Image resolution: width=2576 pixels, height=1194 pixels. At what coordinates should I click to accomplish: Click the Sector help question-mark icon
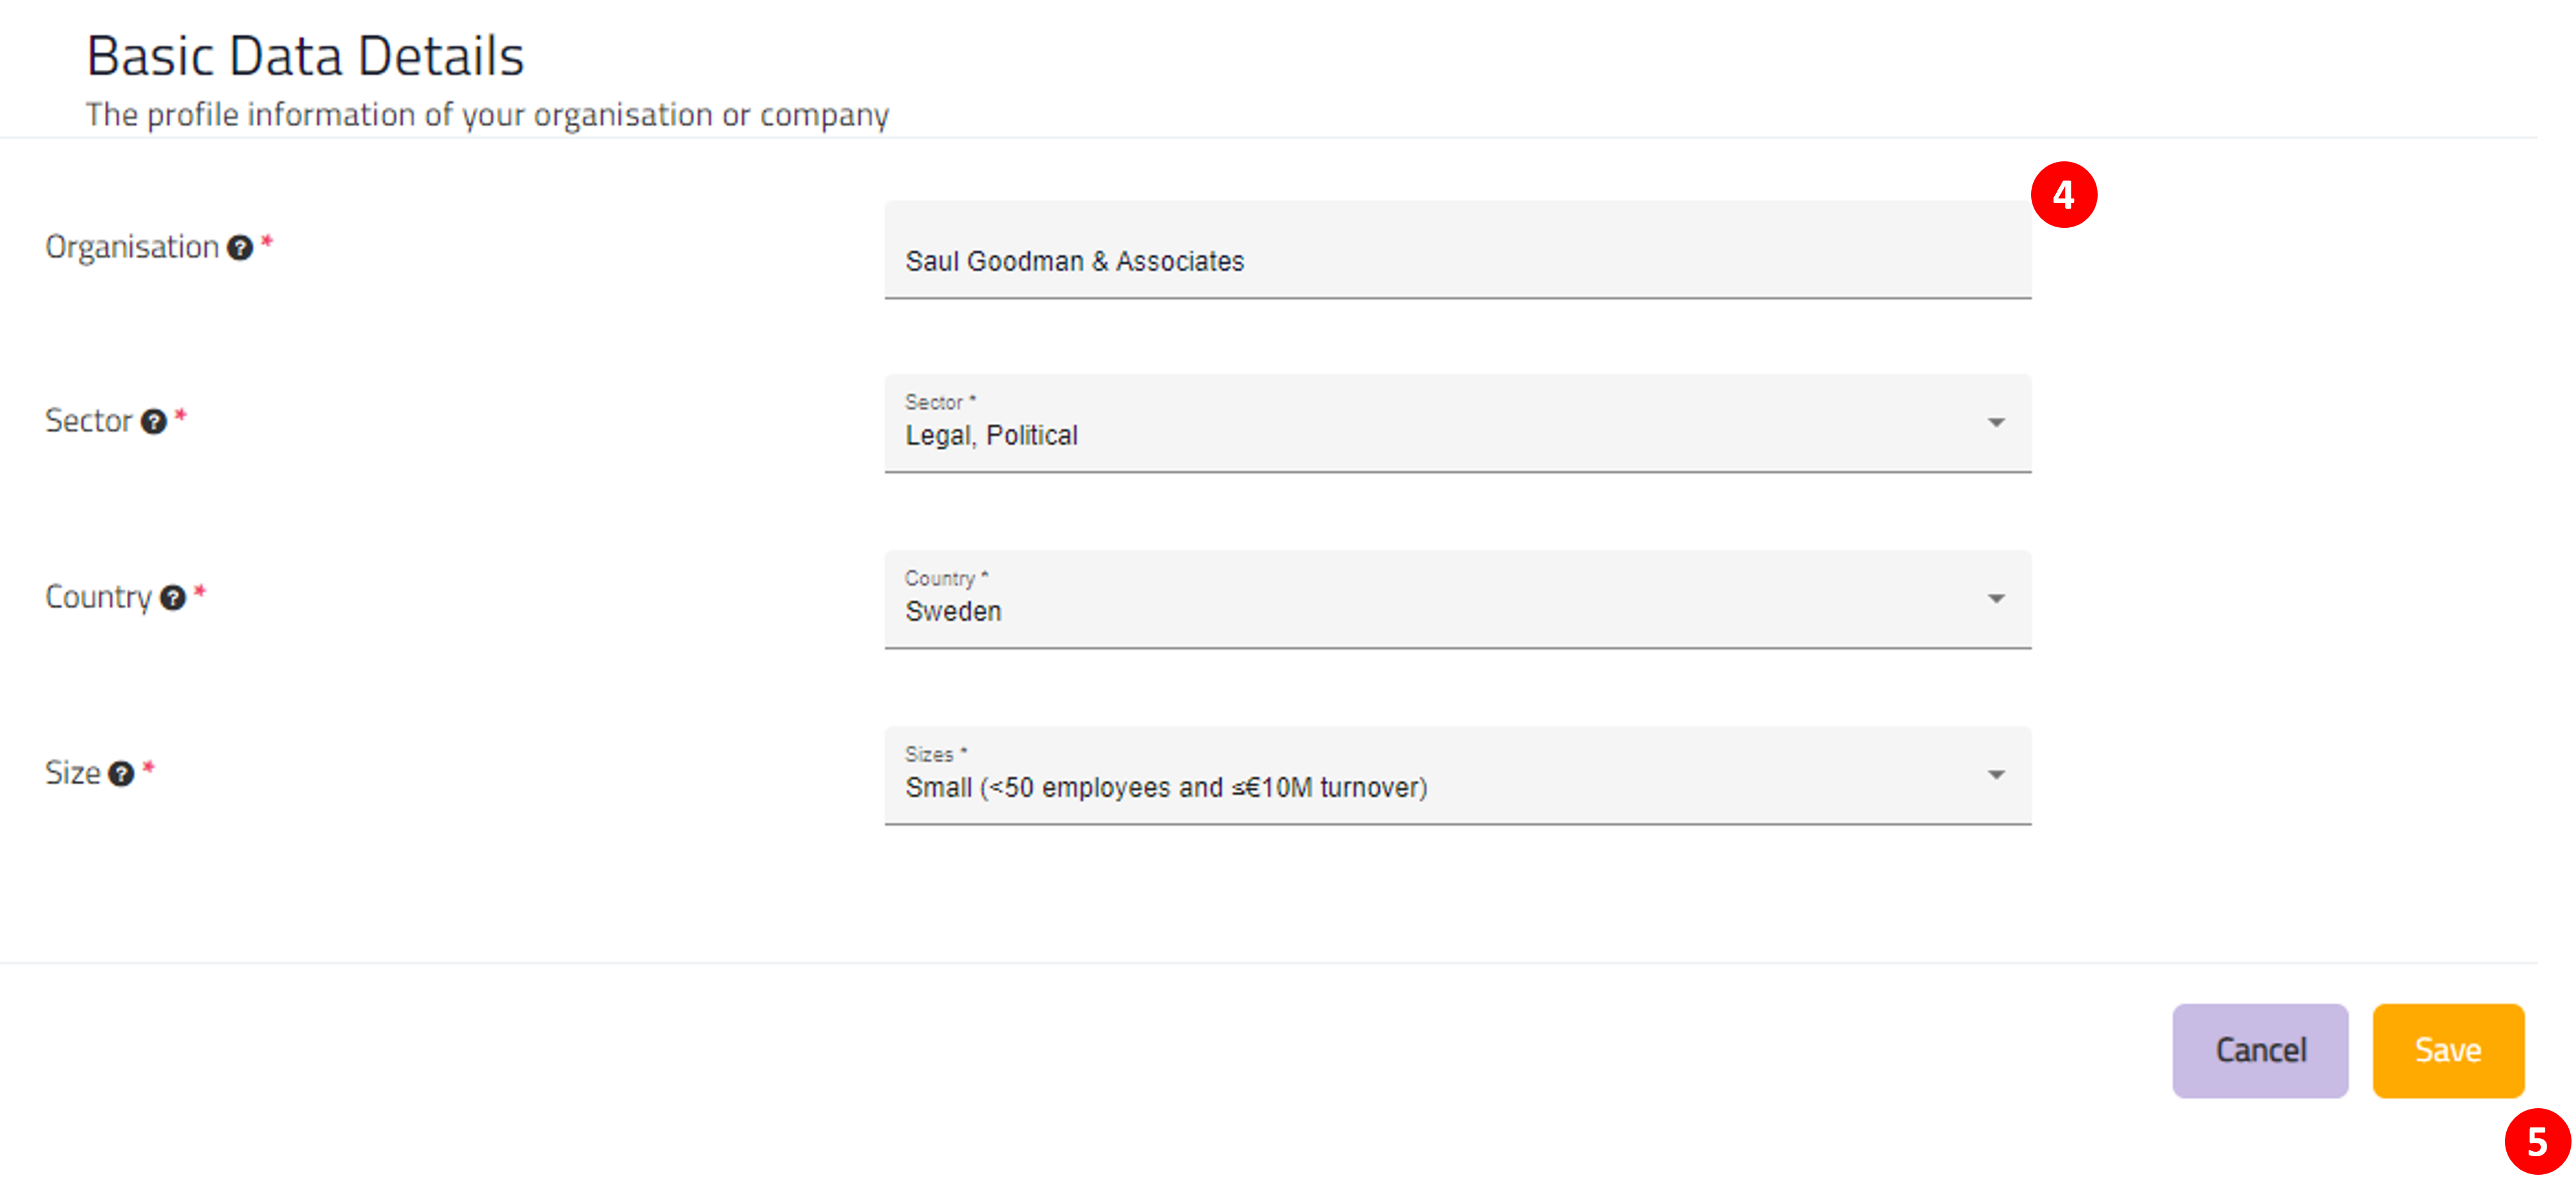153,422
